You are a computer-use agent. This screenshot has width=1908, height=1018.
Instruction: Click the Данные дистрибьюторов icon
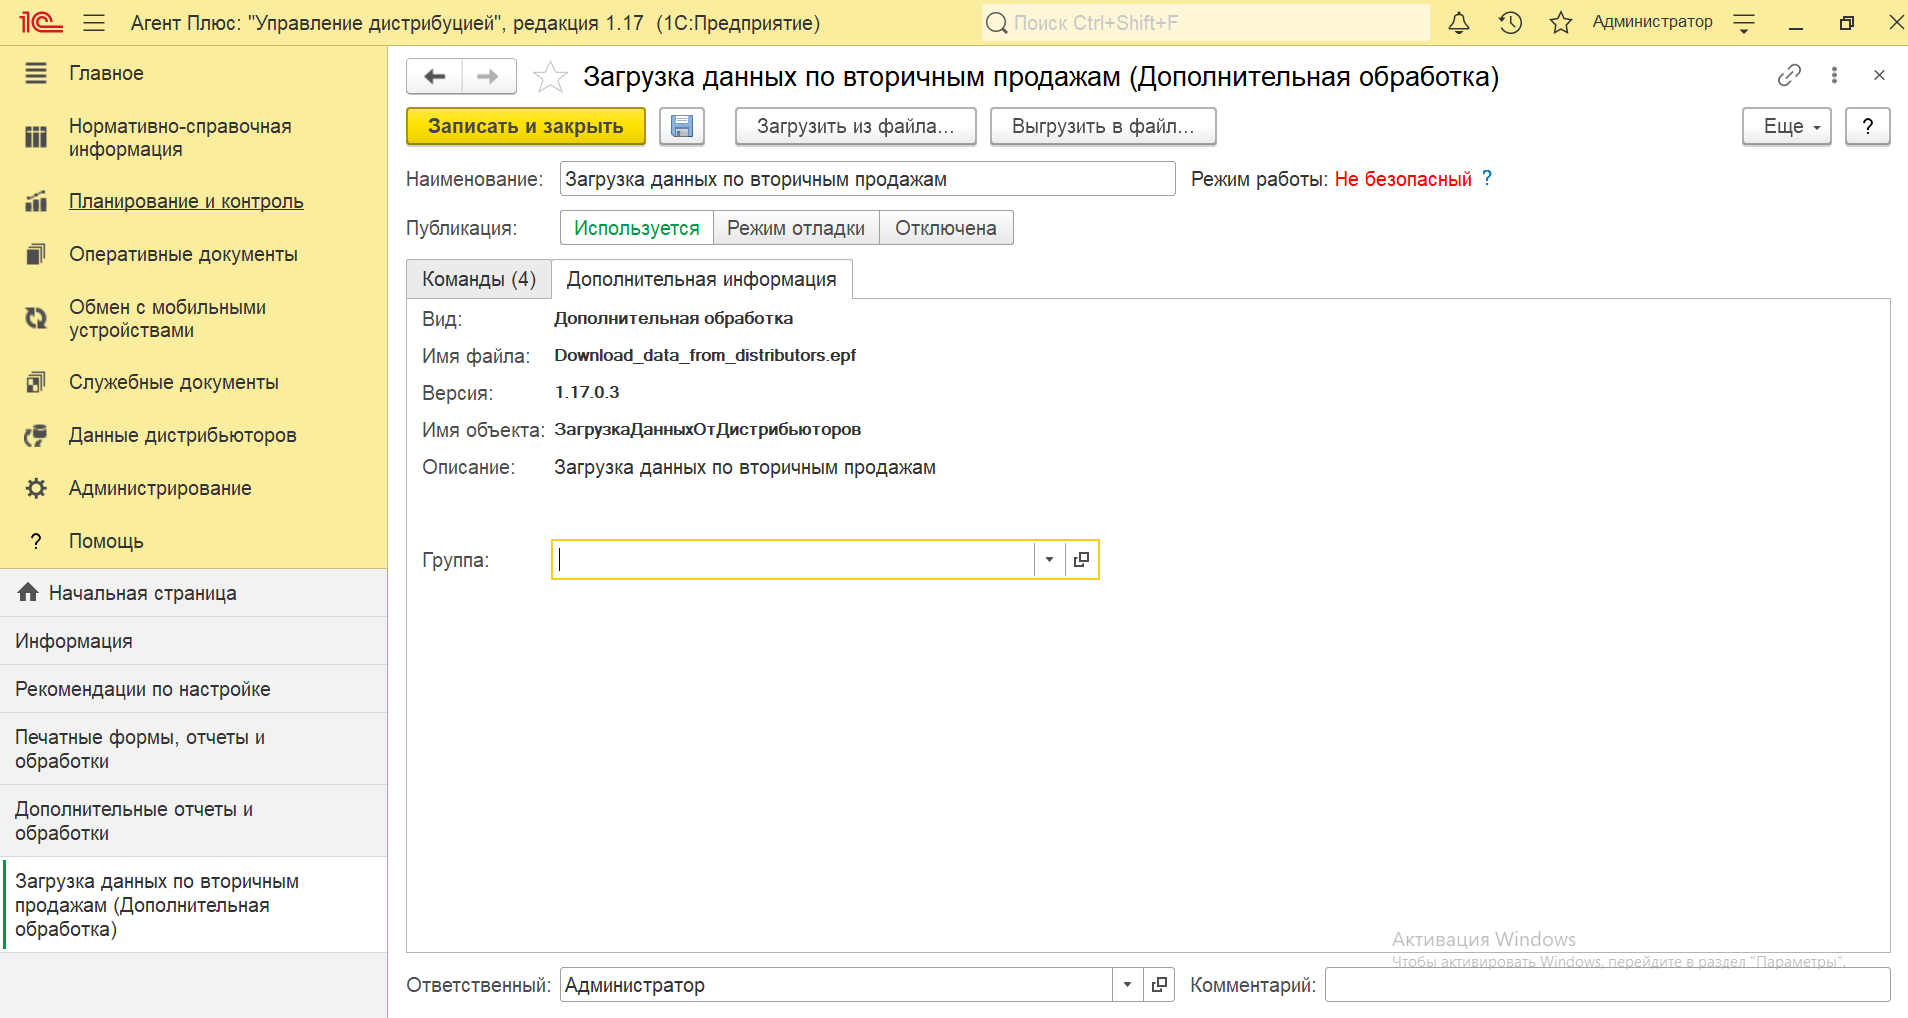(36, 435)
